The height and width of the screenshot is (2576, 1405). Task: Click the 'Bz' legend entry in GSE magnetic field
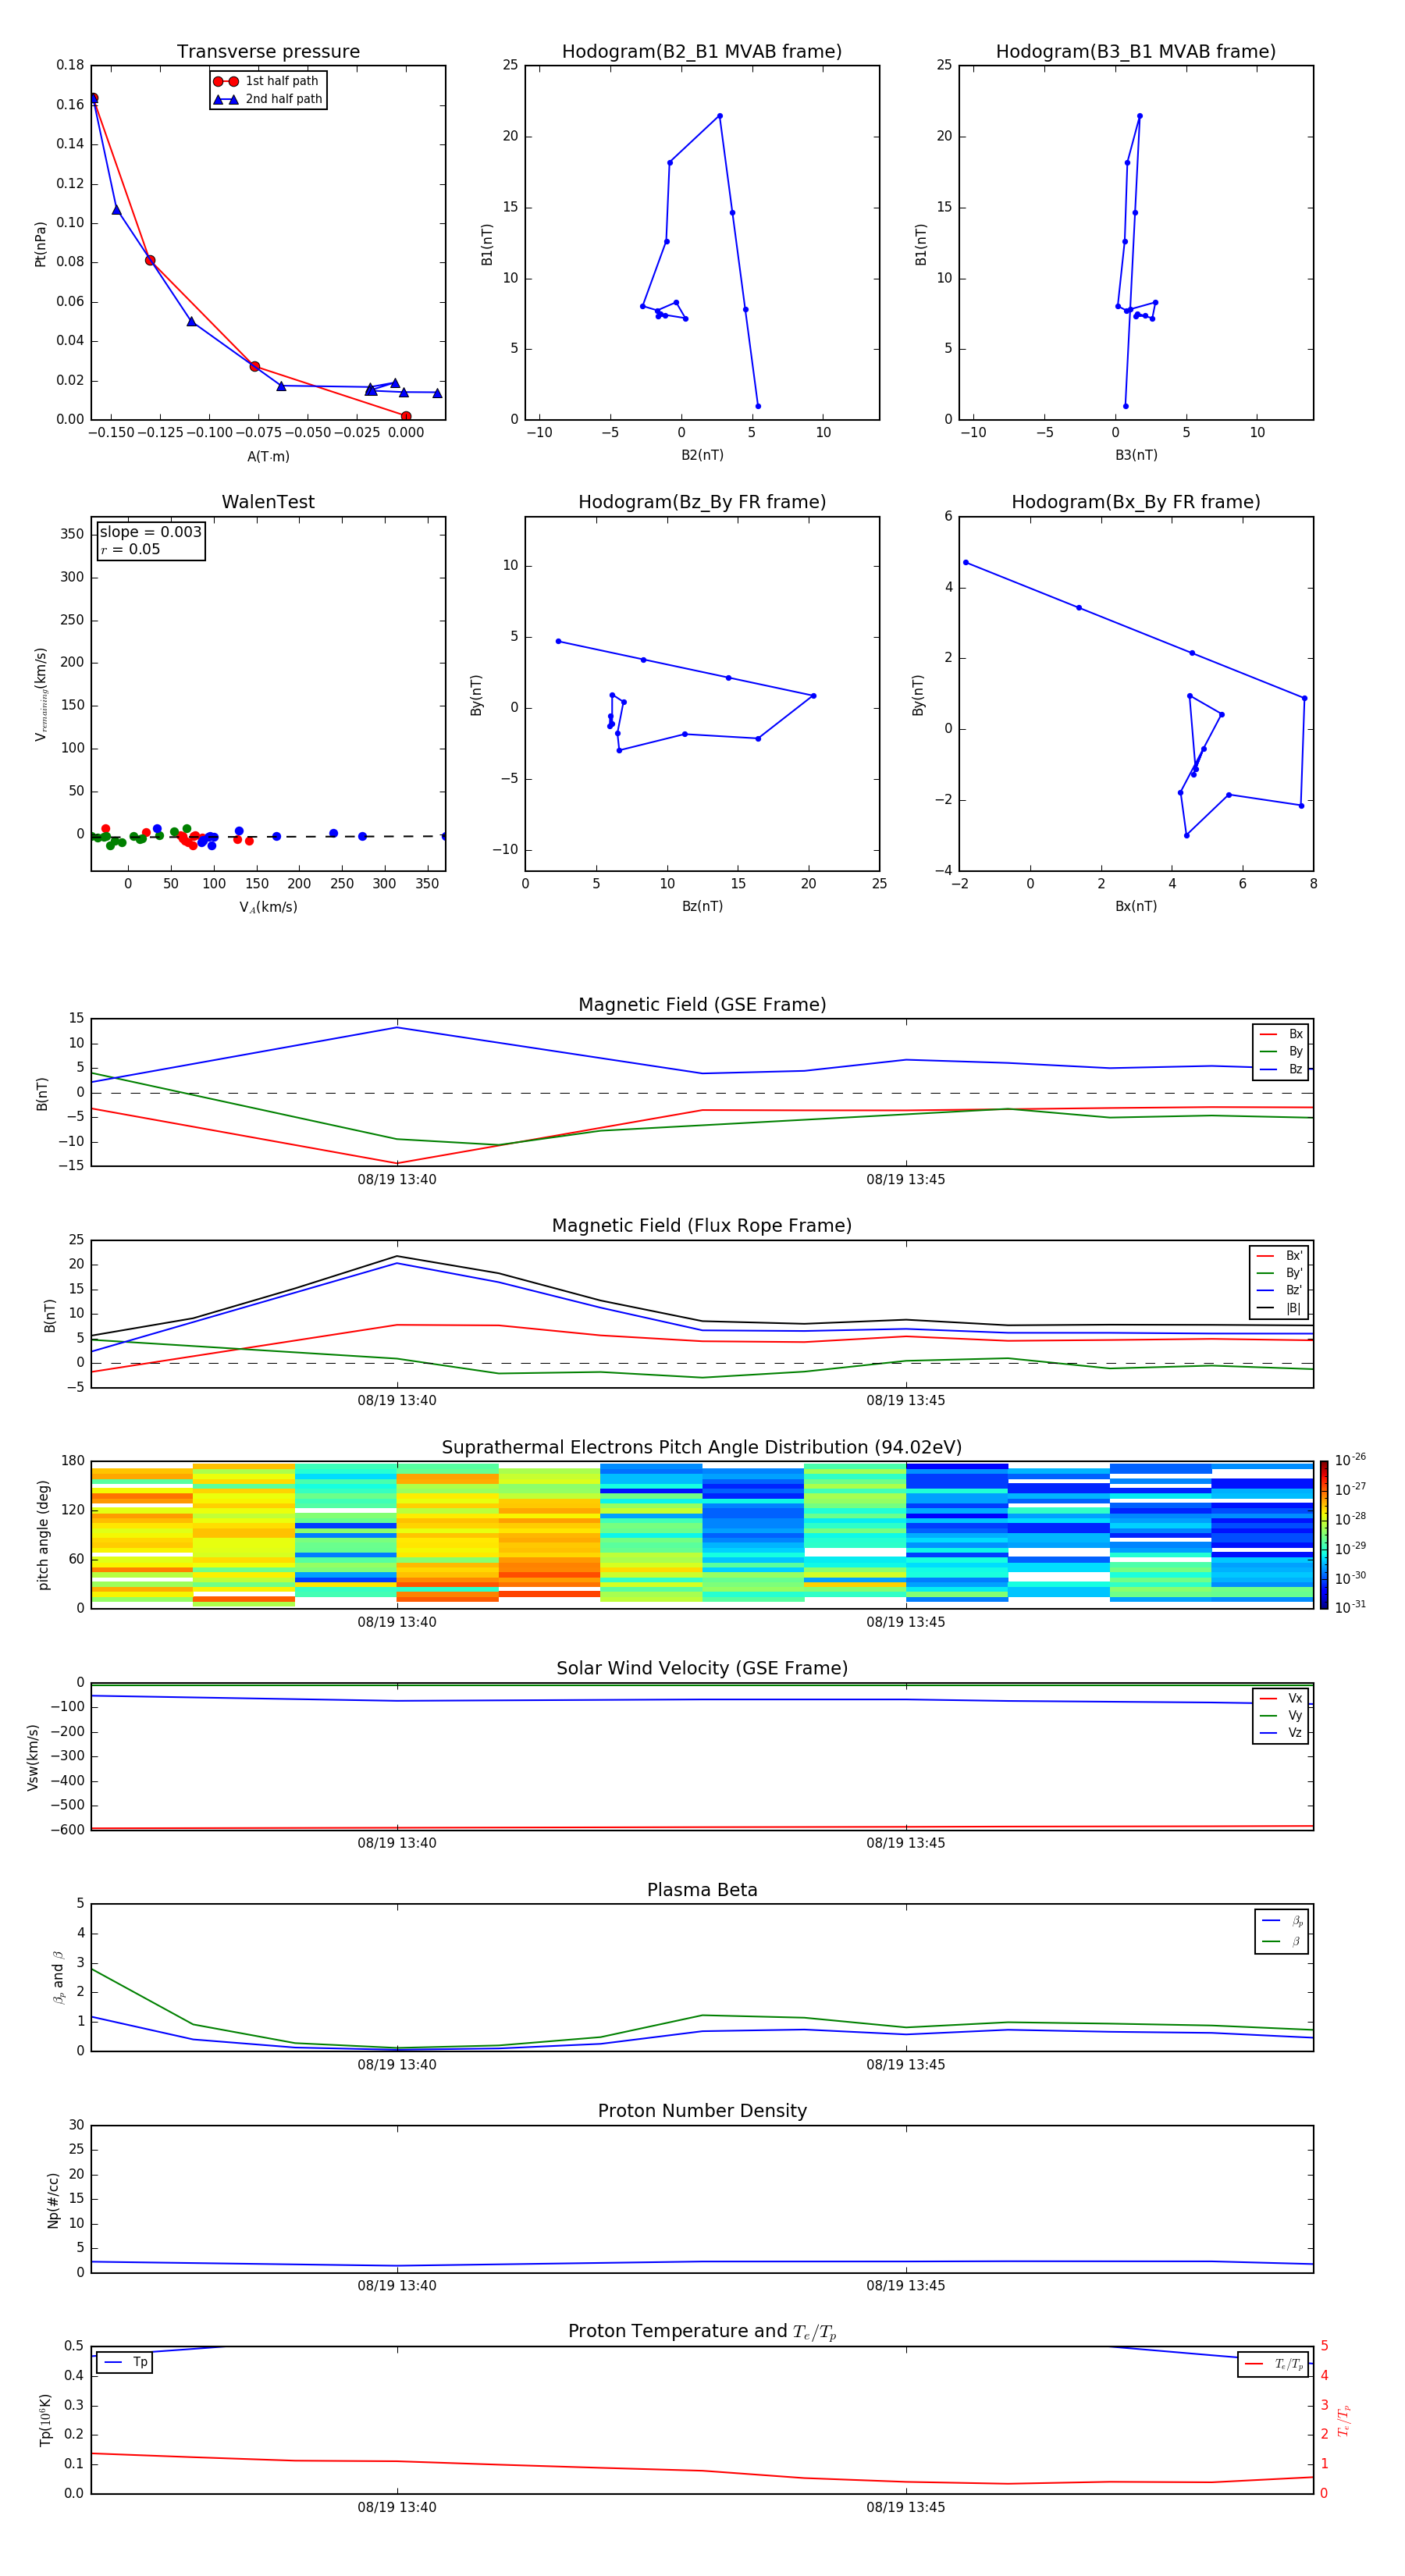1281,1070
